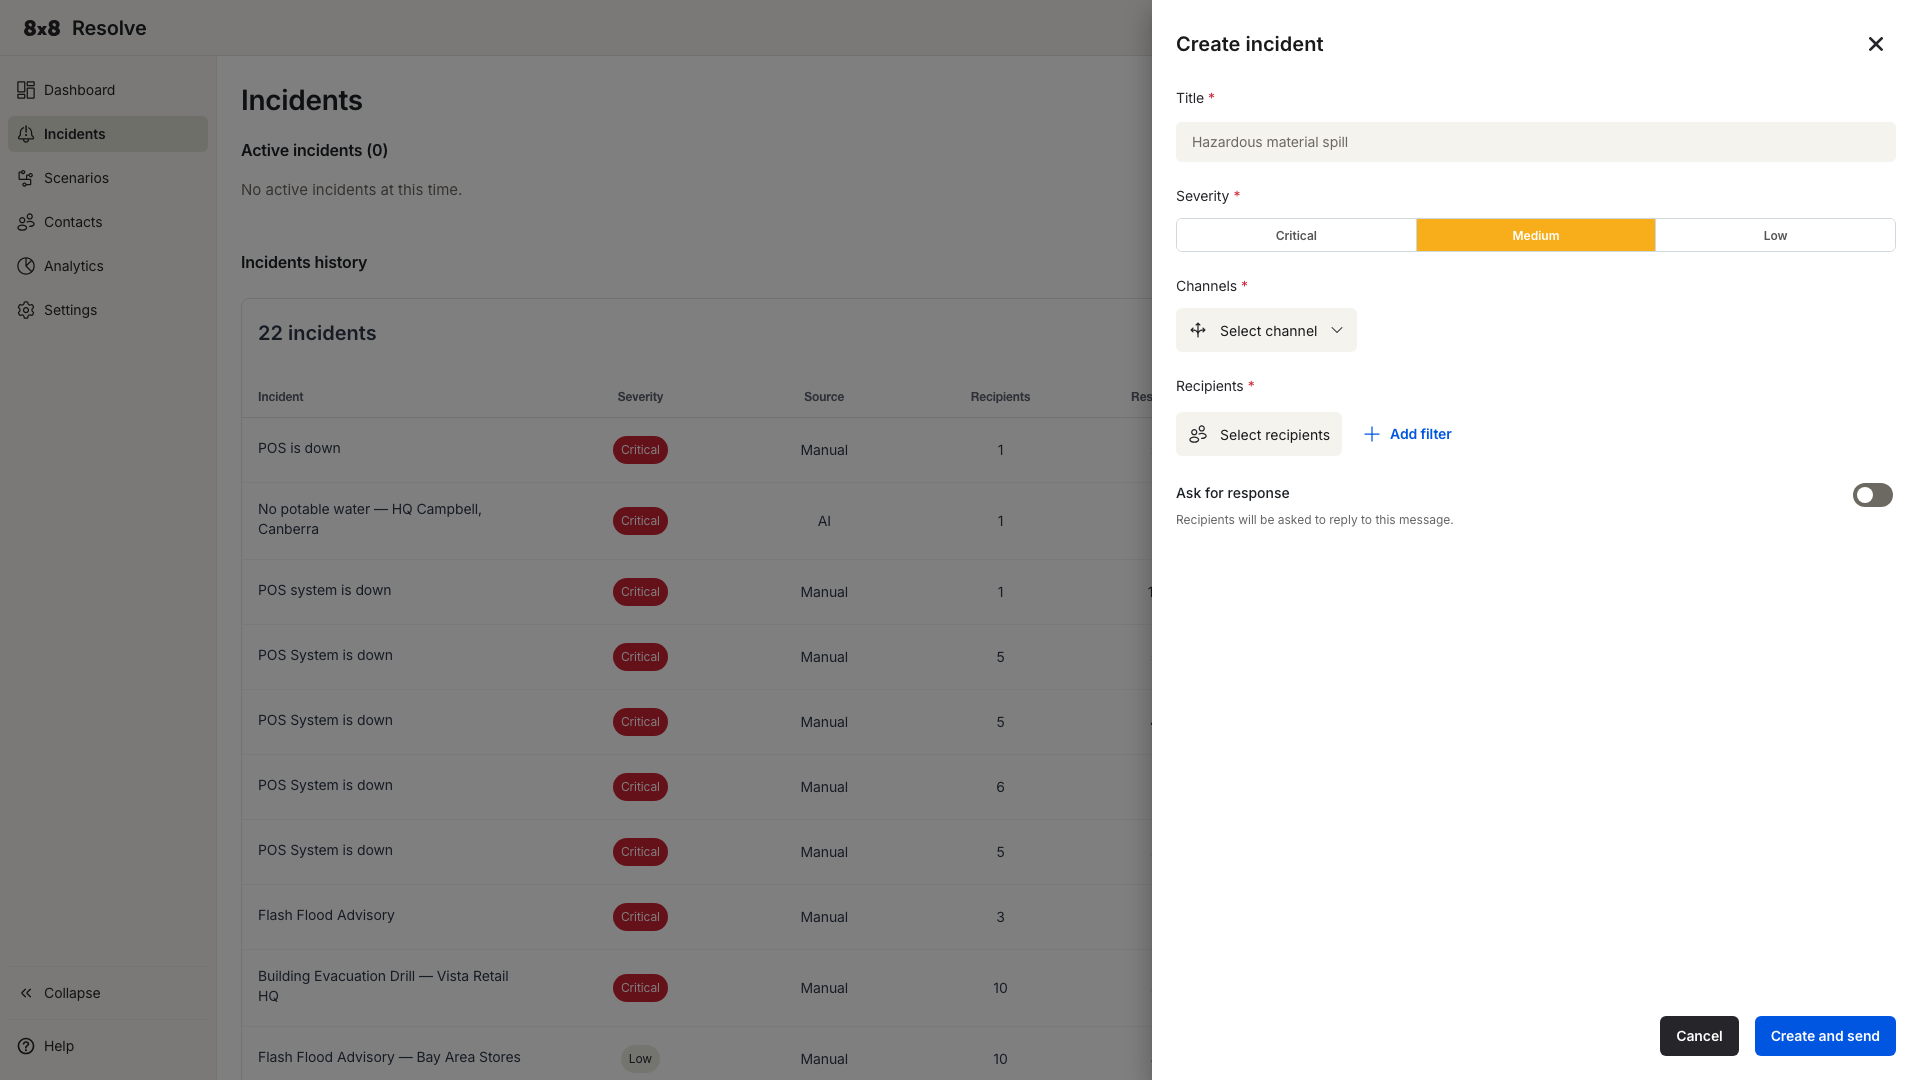The height and width of the screenshot is (1080, 1920).
Task: Open Analytics from the sidebar
Action: 108,266
